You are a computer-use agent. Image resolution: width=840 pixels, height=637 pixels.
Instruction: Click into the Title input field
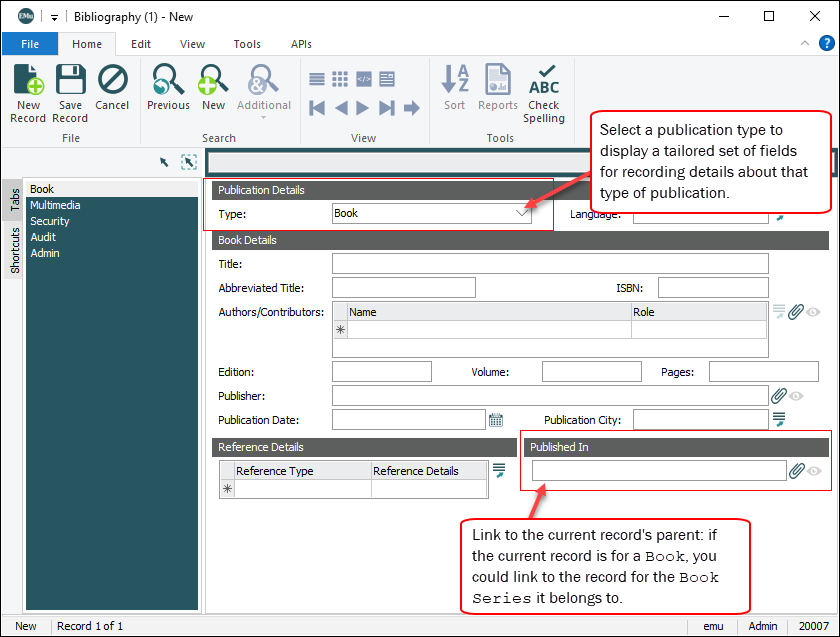(x=549, y=264)
